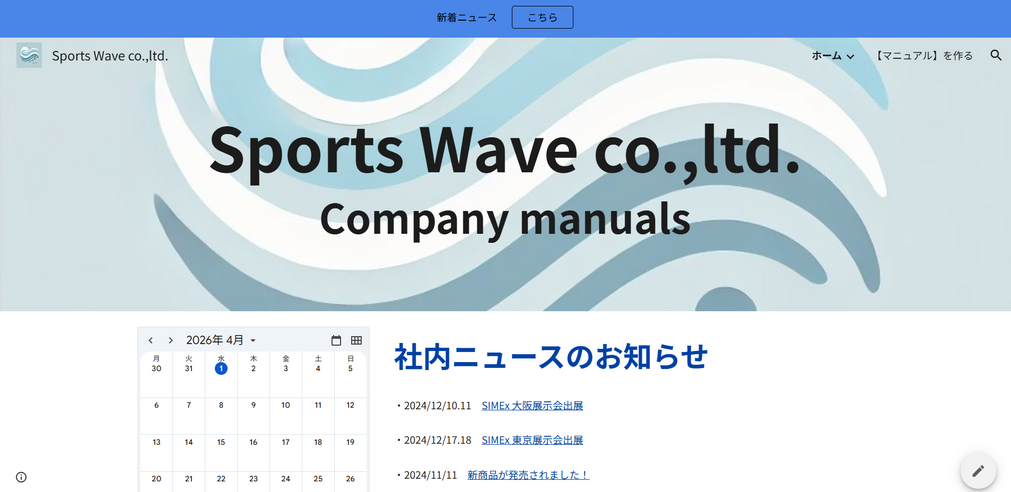
Task: Open the SIMEx 大阪展示会出展 link
Action: [x=532, y=406]
